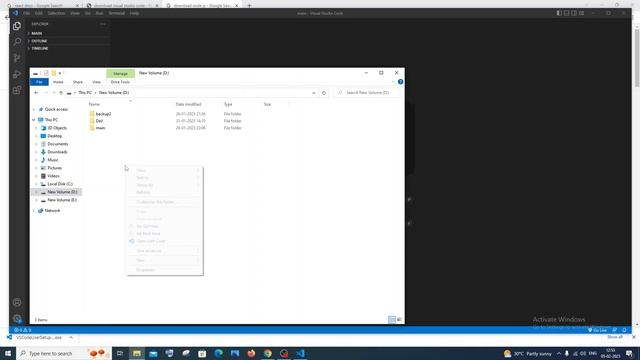Refresh the File Explorer address bar

pos(324,93)
